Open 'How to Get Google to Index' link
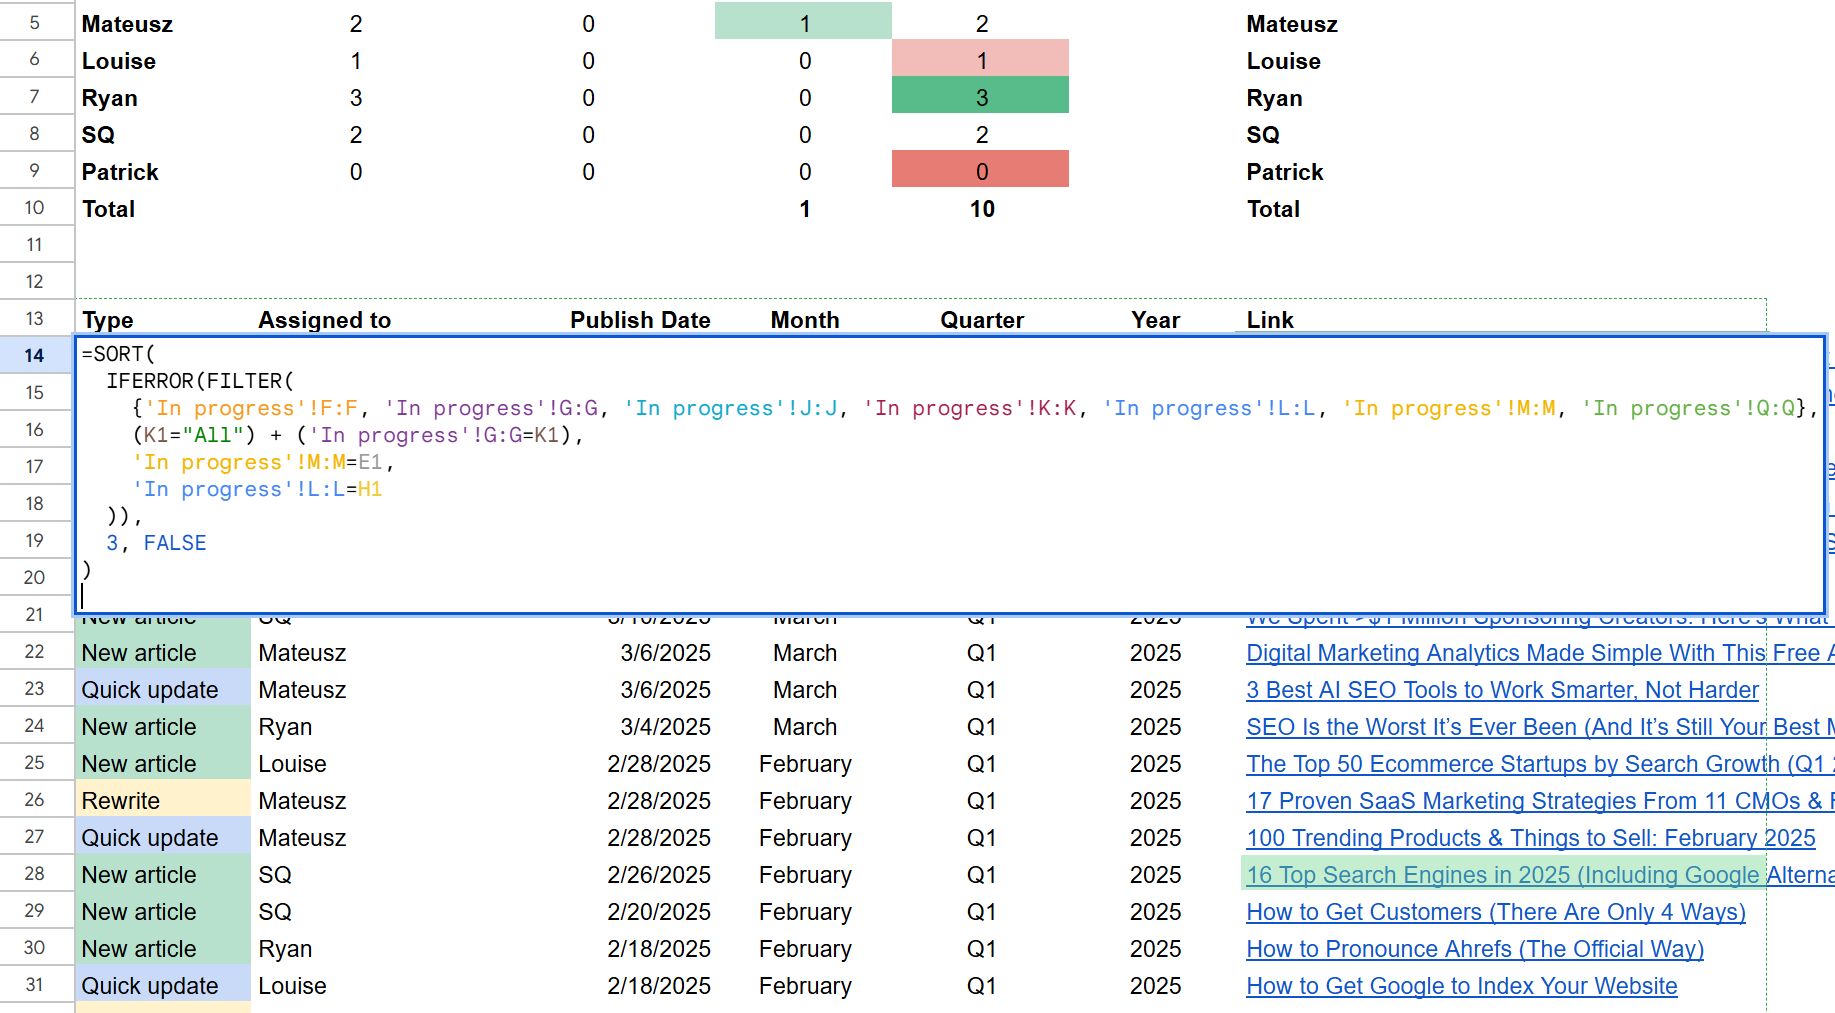The height and width of the screenshot is (1013, 1835). coord(1461,986)
